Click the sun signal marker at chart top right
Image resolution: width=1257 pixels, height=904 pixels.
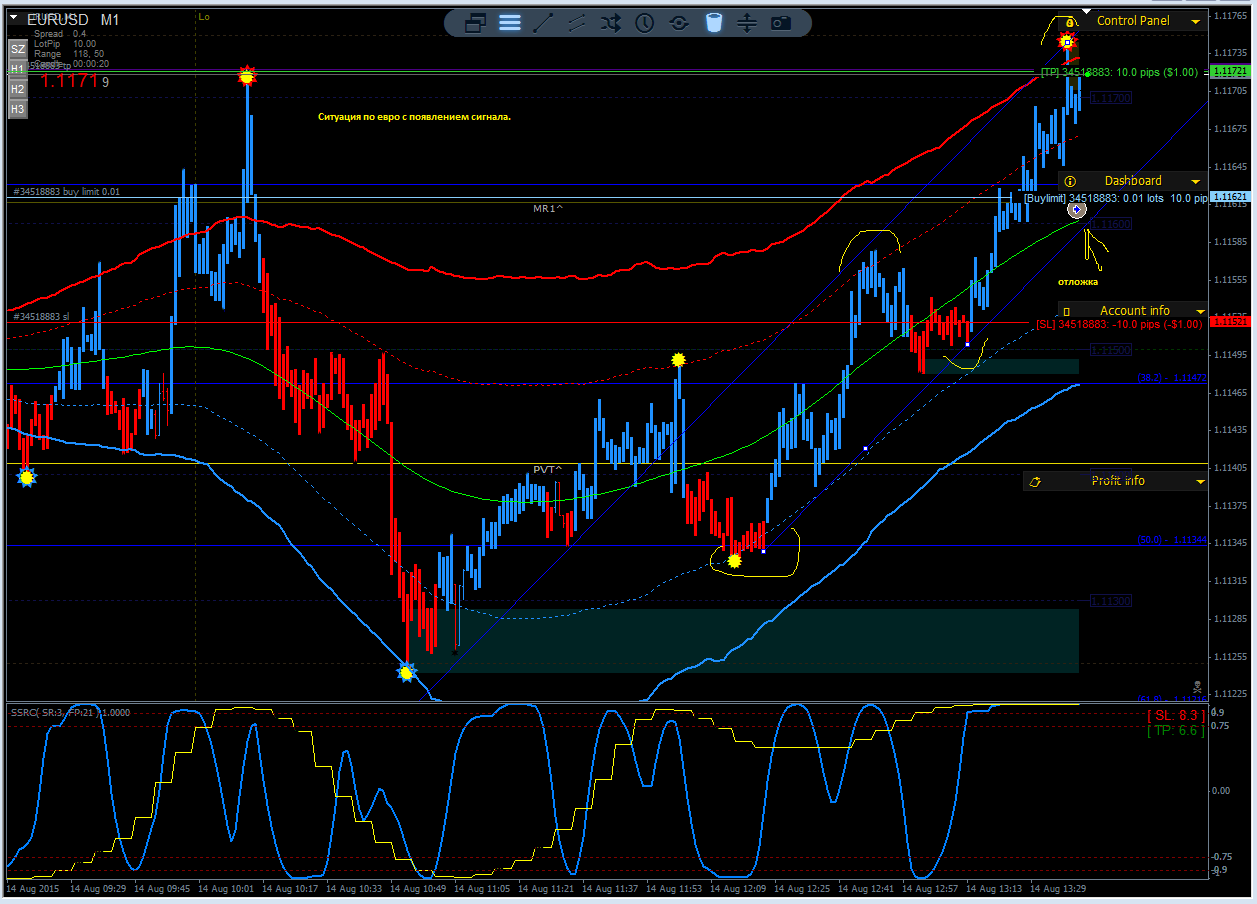[x=1067, y=42]
